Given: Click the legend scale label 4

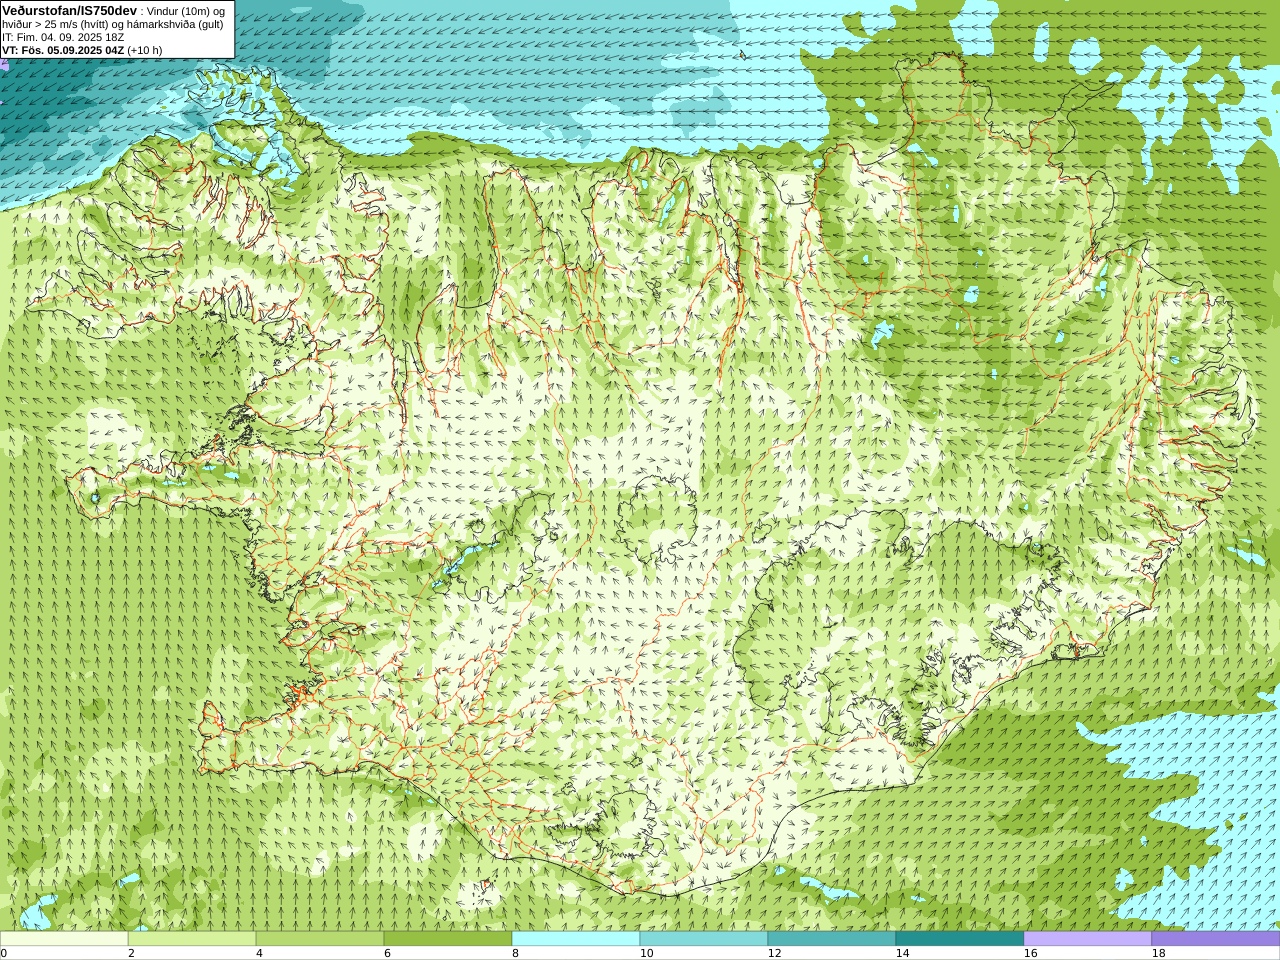Looking at the screenshot, I should pos(259,954).
